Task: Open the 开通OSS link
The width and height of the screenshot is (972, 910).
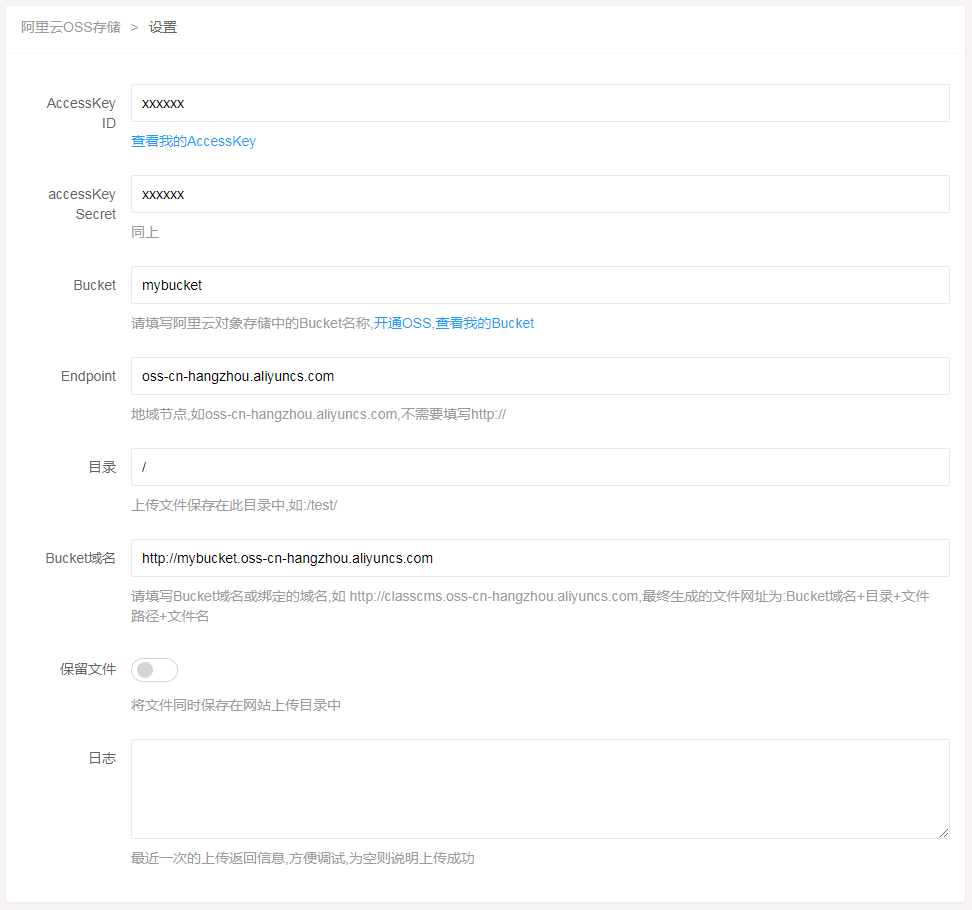Action: [402, 323]
